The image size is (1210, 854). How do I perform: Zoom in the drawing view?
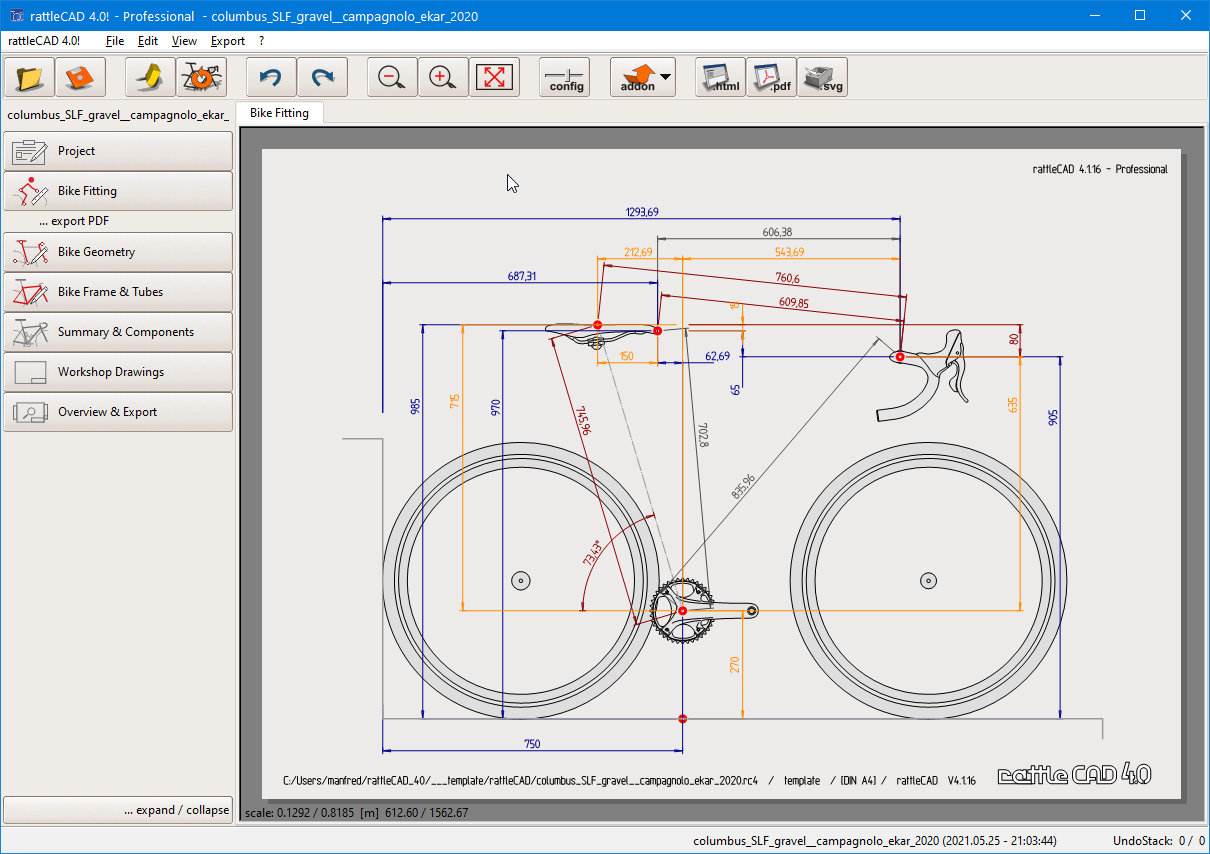pos(443,77)
